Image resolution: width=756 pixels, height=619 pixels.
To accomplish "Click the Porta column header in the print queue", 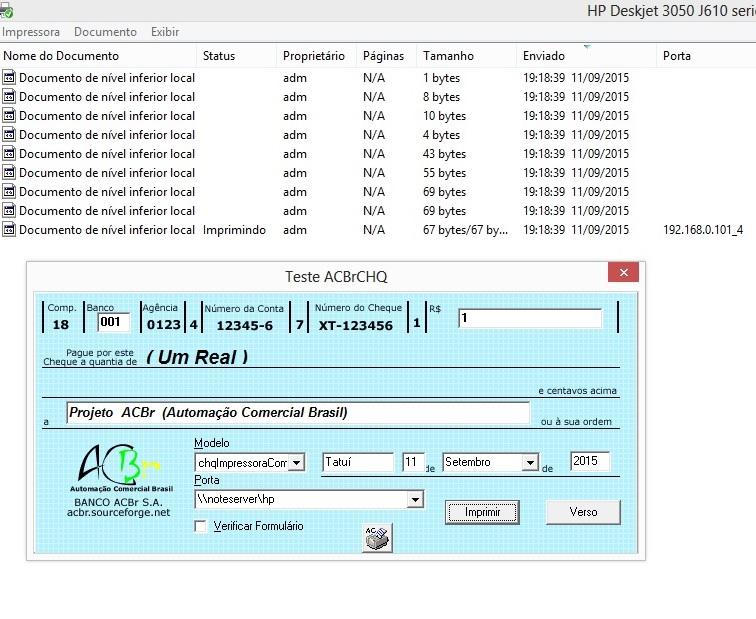I will point(706,56).
